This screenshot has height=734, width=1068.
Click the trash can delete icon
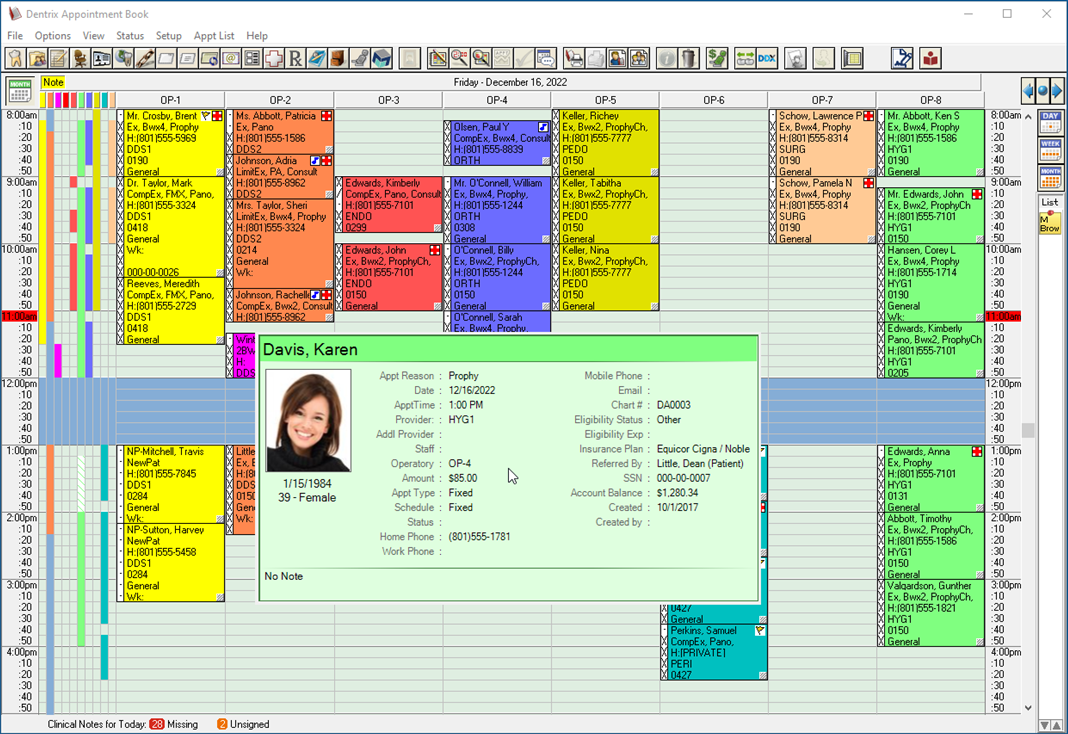[x=689, y=59]
